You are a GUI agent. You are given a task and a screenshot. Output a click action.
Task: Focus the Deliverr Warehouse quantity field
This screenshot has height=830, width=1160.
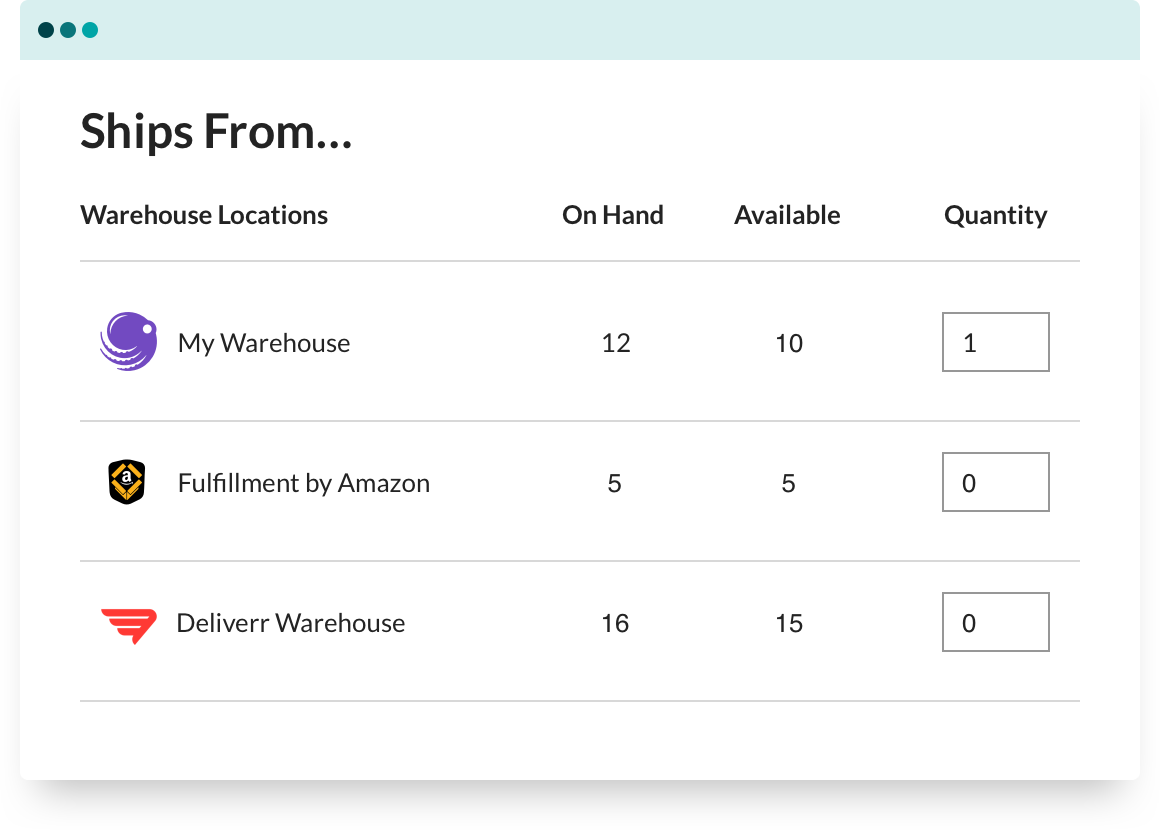tap(995, 622)
